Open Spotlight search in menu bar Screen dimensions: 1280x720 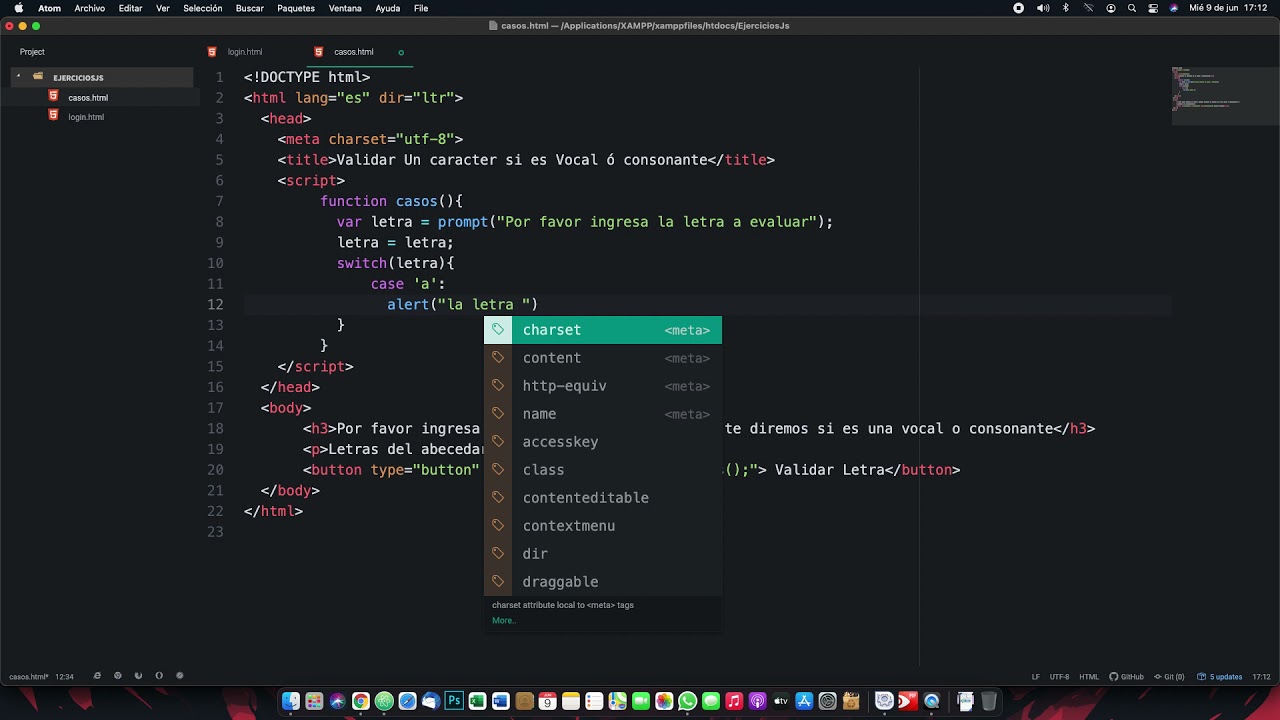[1132, 8]
